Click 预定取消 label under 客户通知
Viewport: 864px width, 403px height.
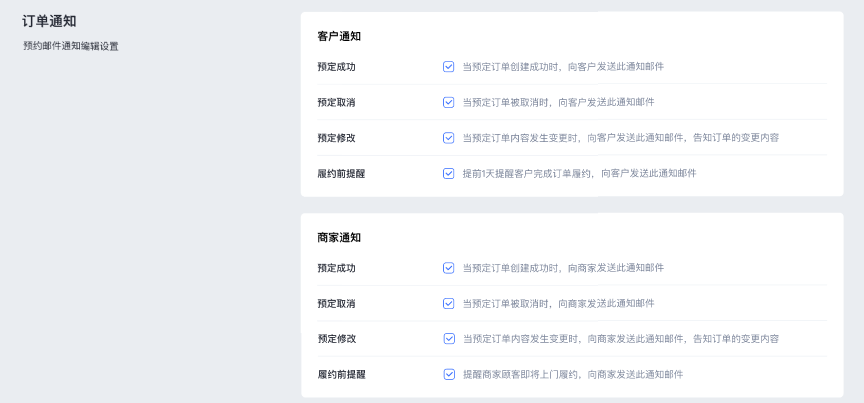point(336,102)
